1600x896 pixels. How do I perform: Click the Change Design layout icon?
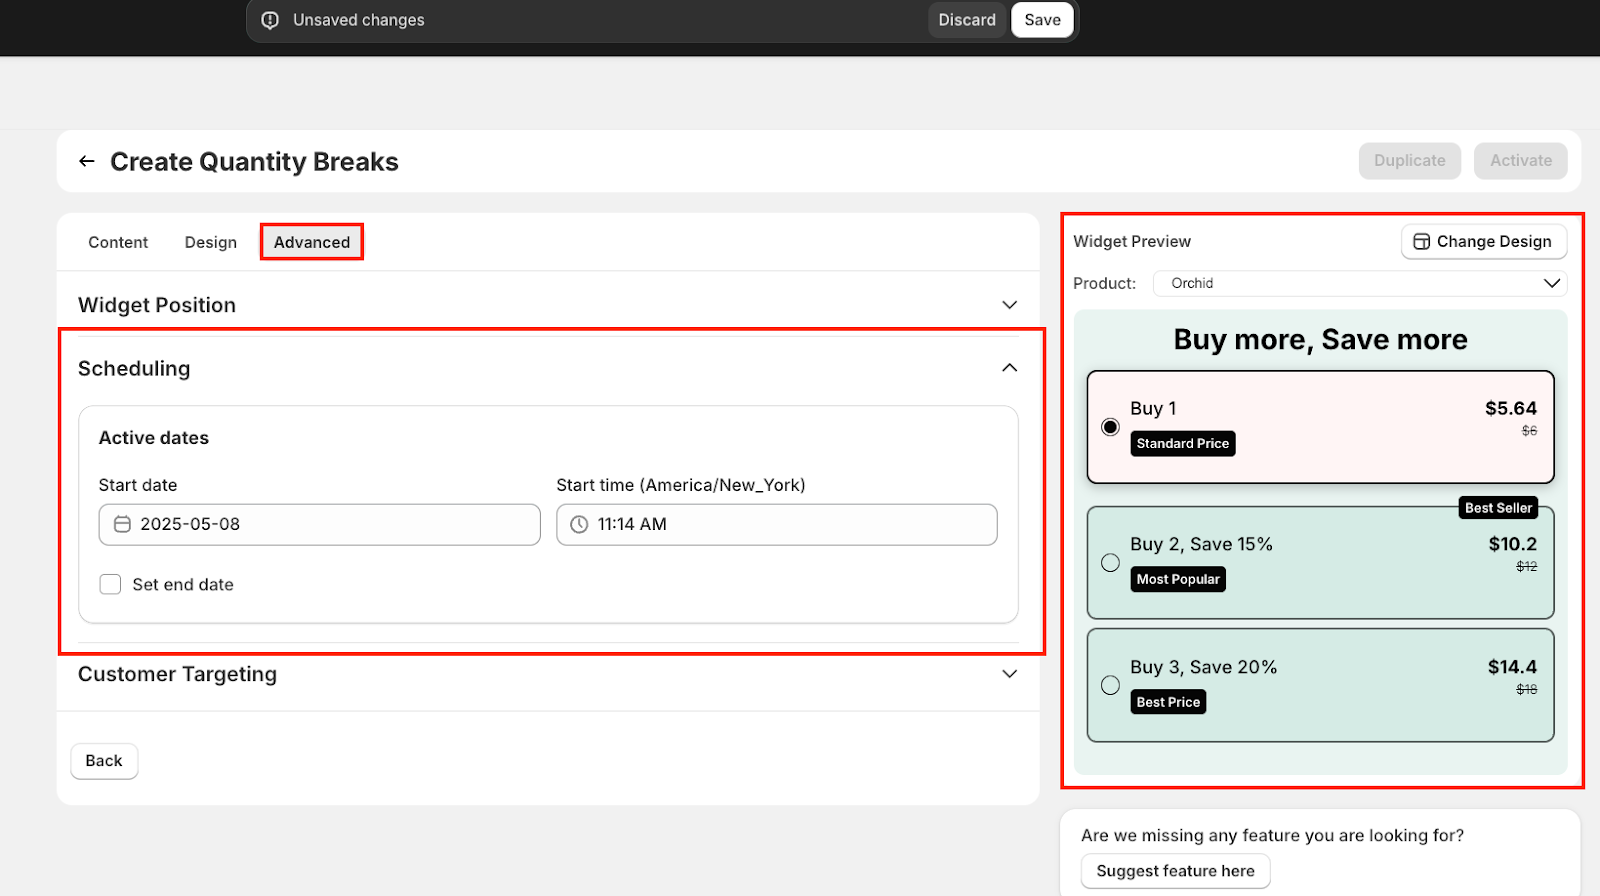coord(1421,242)
